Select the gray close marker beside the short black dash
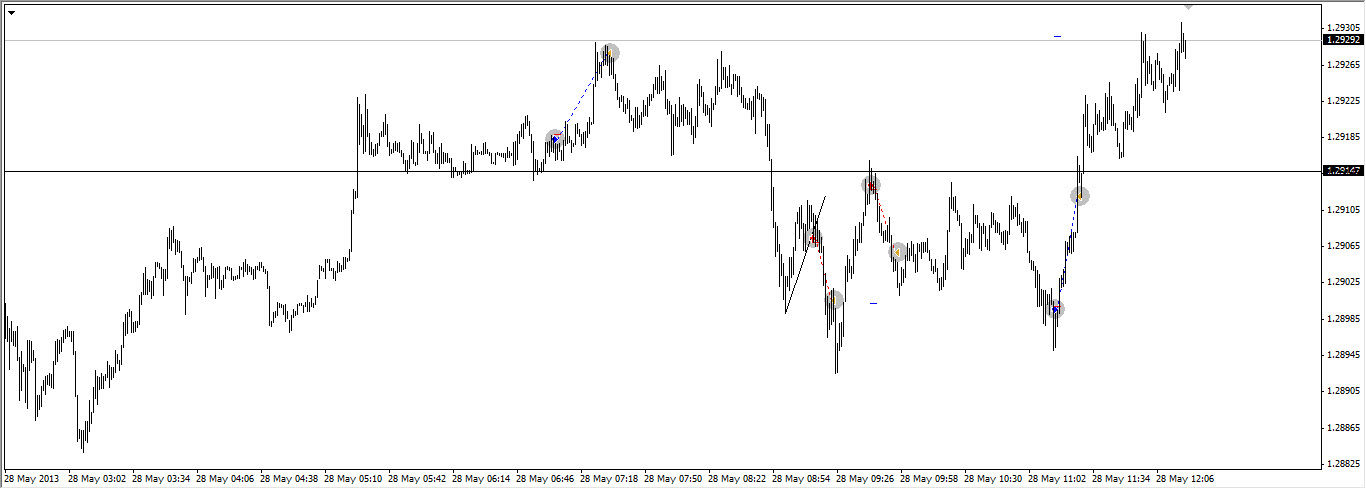The width and height of the screenshot is (1366, 489). (835, 298)
